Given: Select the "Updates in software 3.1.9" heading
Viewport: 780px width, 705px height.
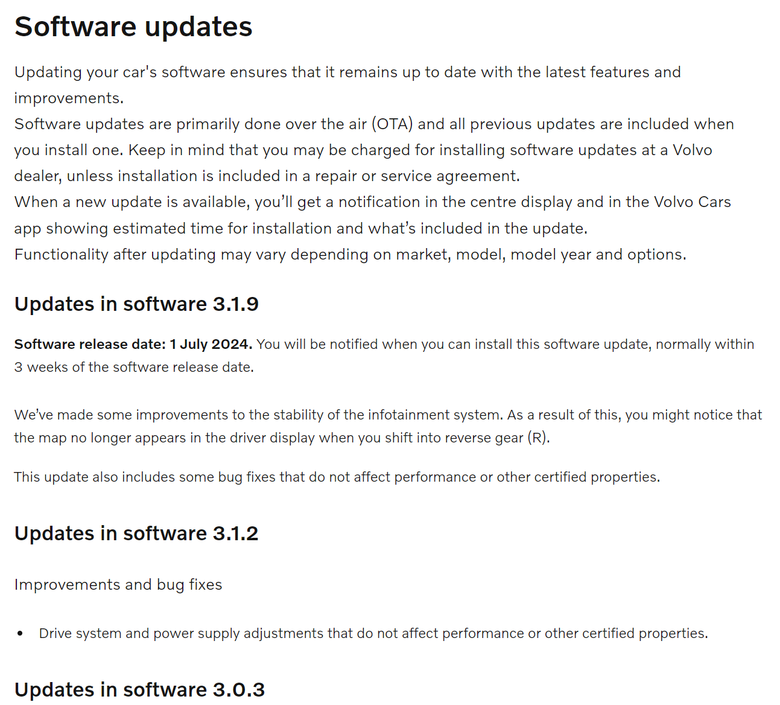Looking at the screenshot, I should point(136,304).
